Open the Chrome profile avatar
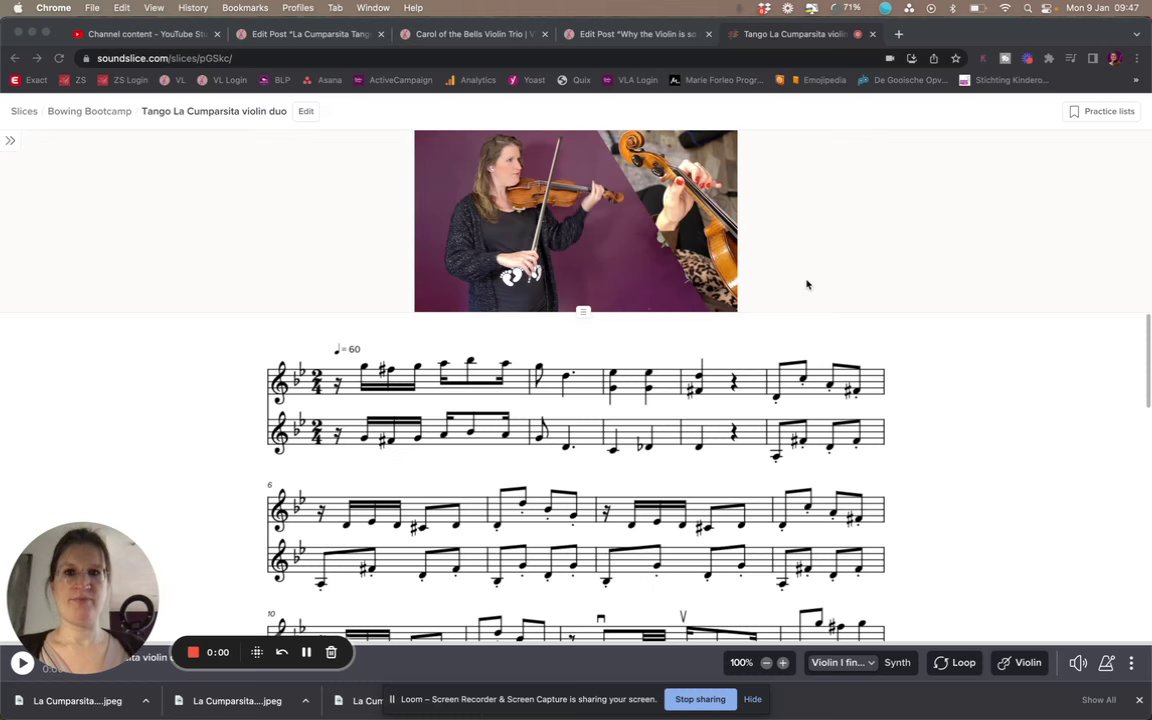Image resolution: width=1152 pixels, height=720 pixels. 1115,58
